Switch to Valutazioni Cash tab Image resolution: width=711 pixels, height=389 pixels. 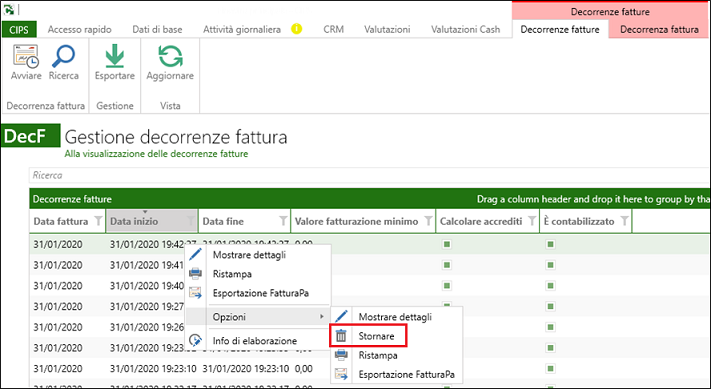tap(465, 29)
